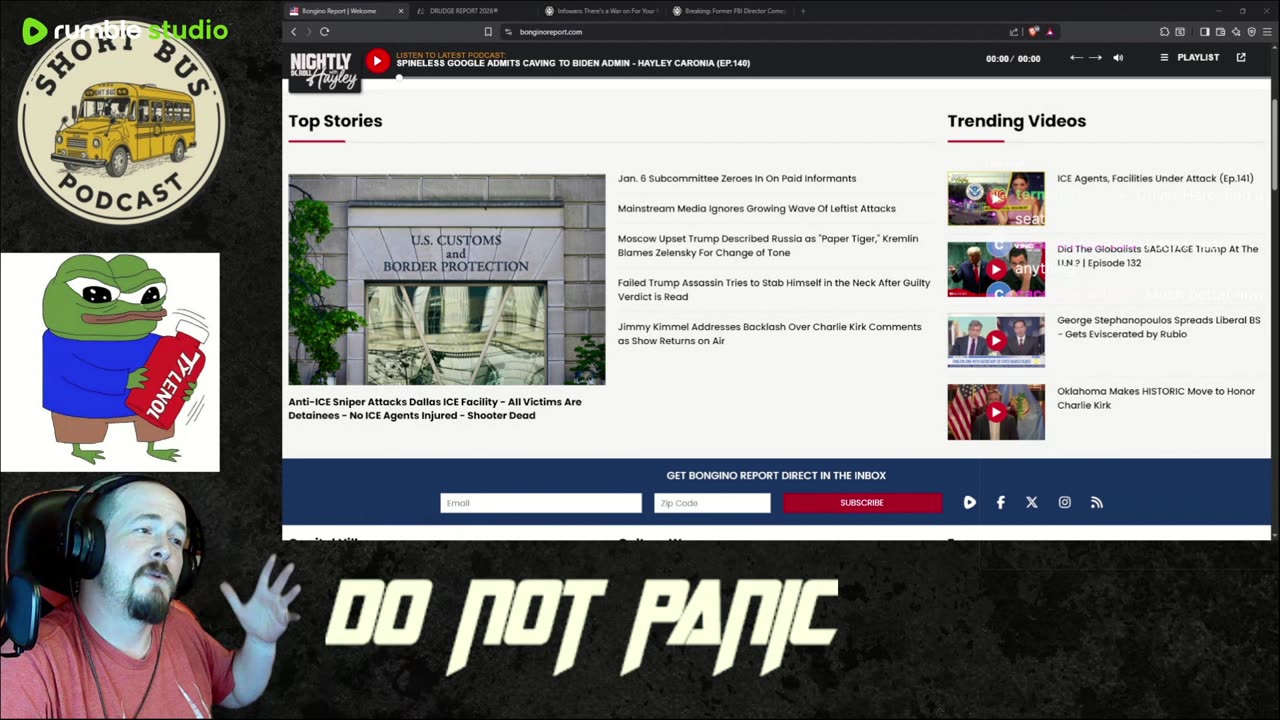Open Bongino Report's Rumble channel icon
The image size is (1280, 720).
[x=969, y=503]
